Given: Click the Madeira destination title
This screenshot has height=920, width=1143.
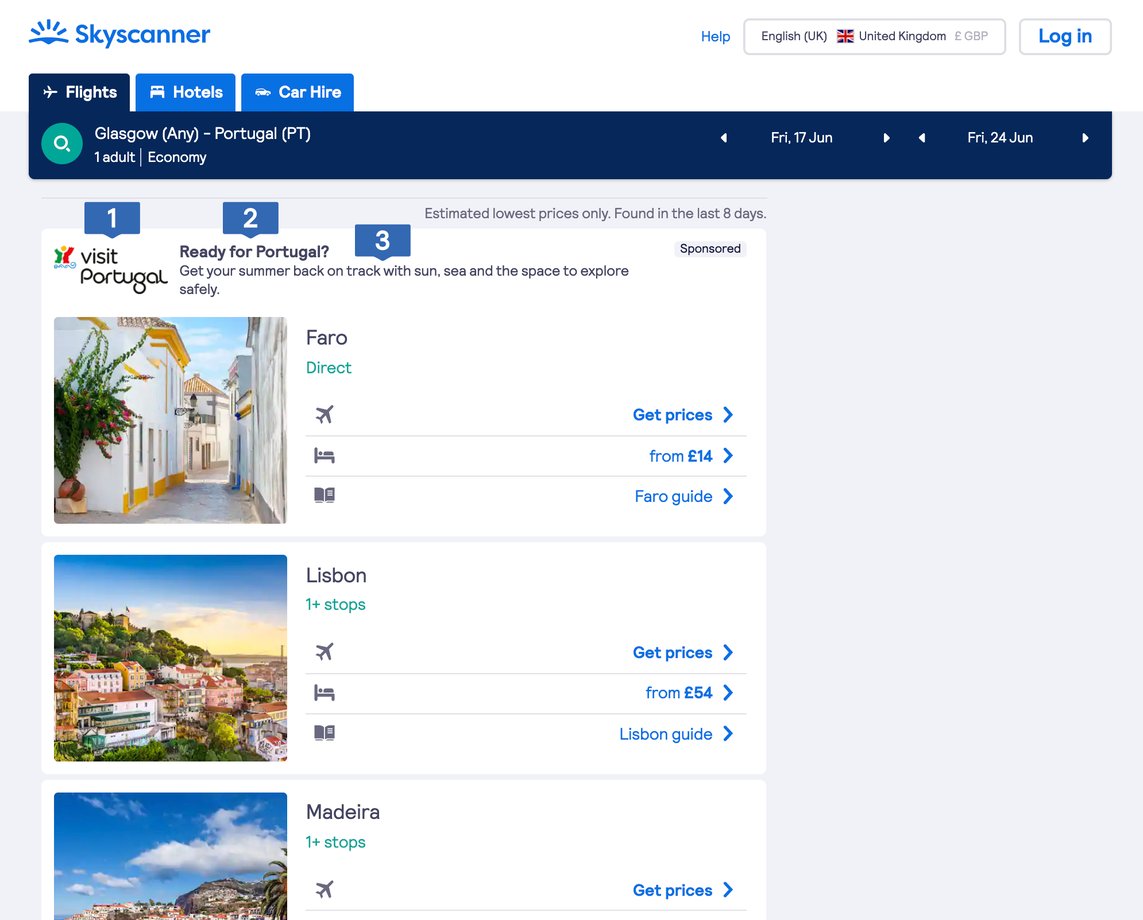Looking at the screenshot, I should [343, 812].
